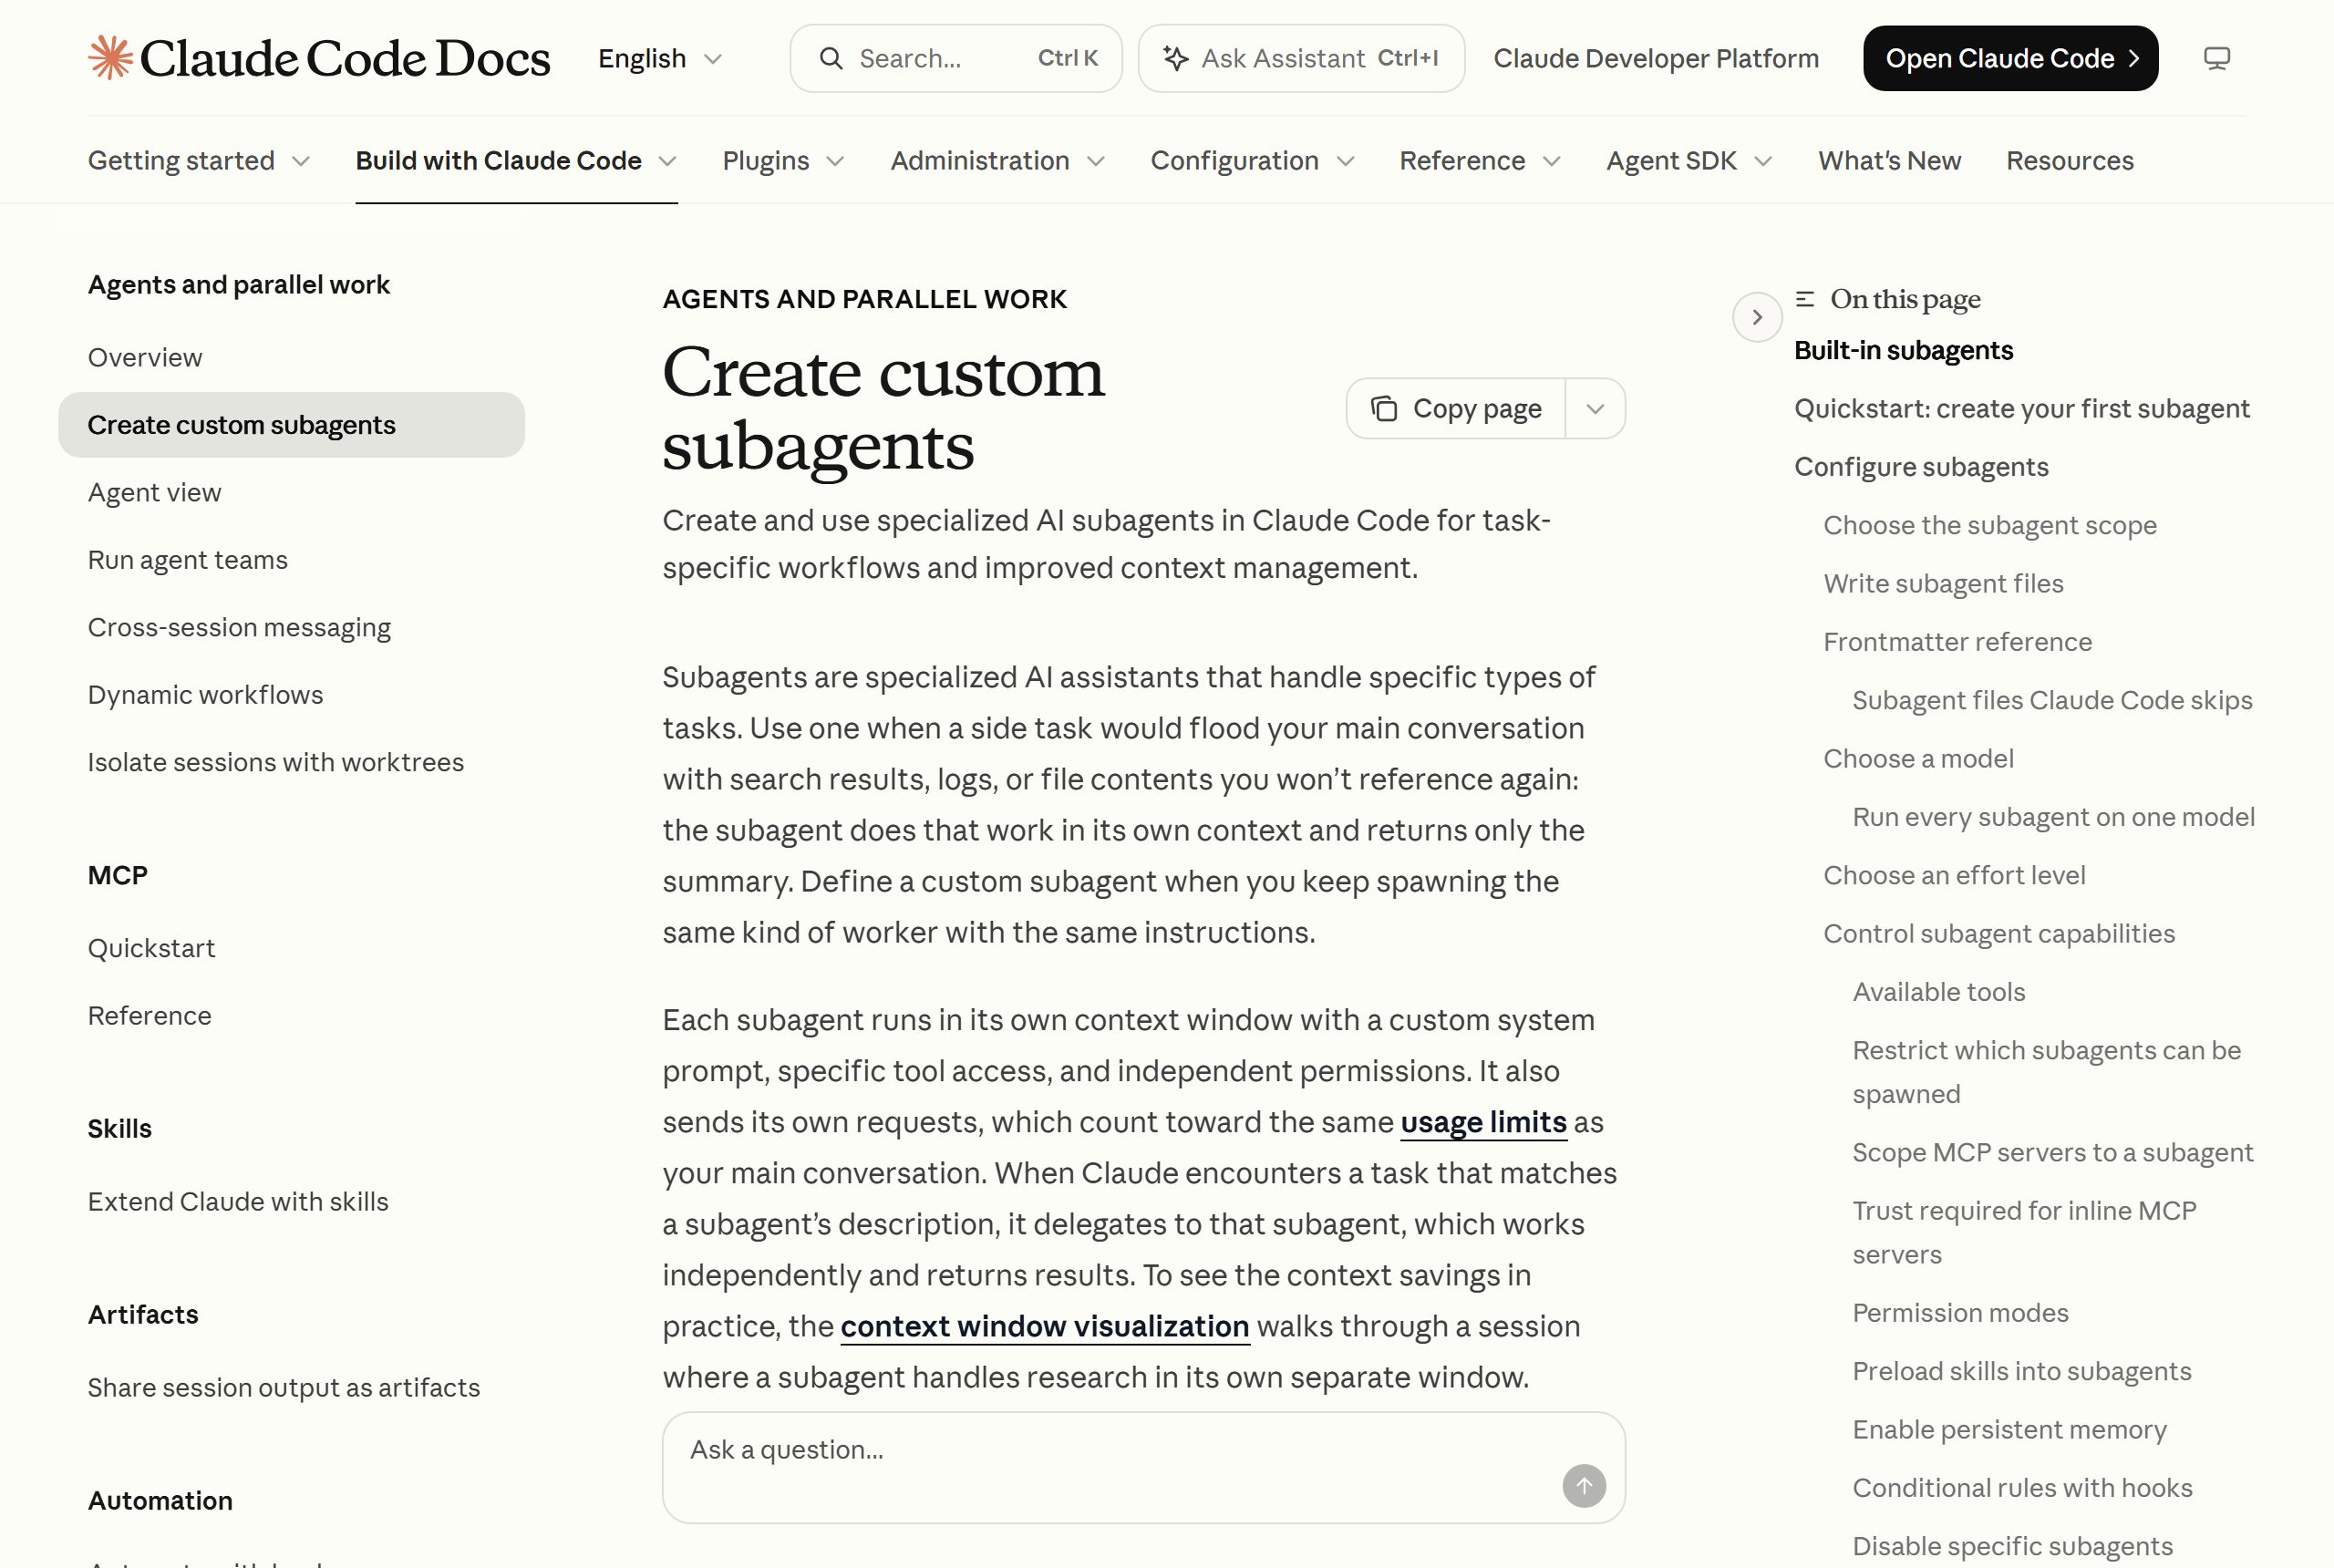Click the Copy page button
The image size is (2334, 1568).
pyautogui.click(x=1456, y=408)
